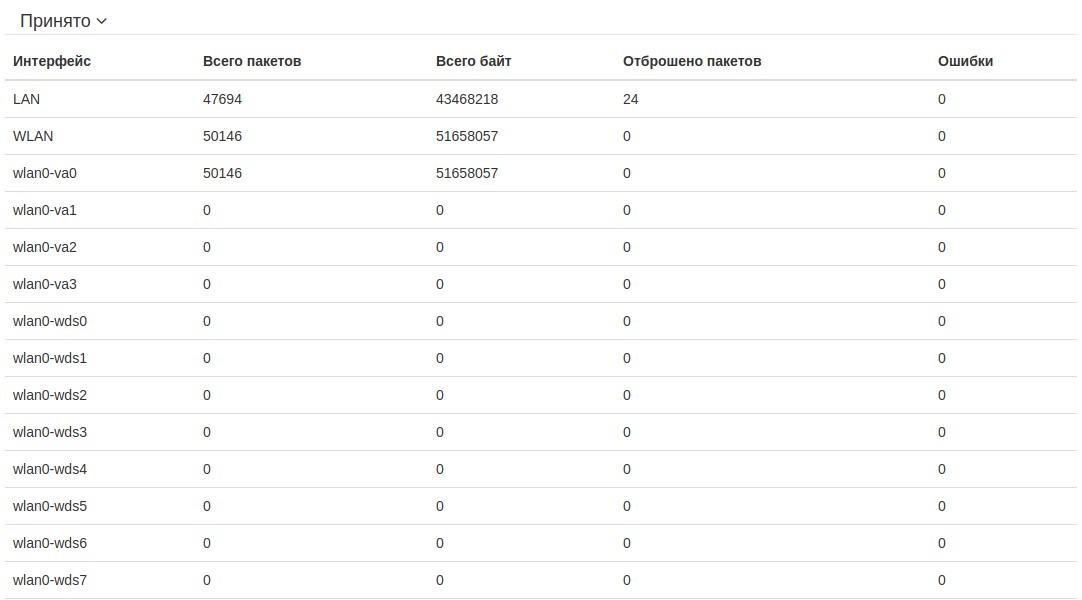1082x600 pixels.
Task: Click the wlan0-va0 interface name
Action: 45,173
